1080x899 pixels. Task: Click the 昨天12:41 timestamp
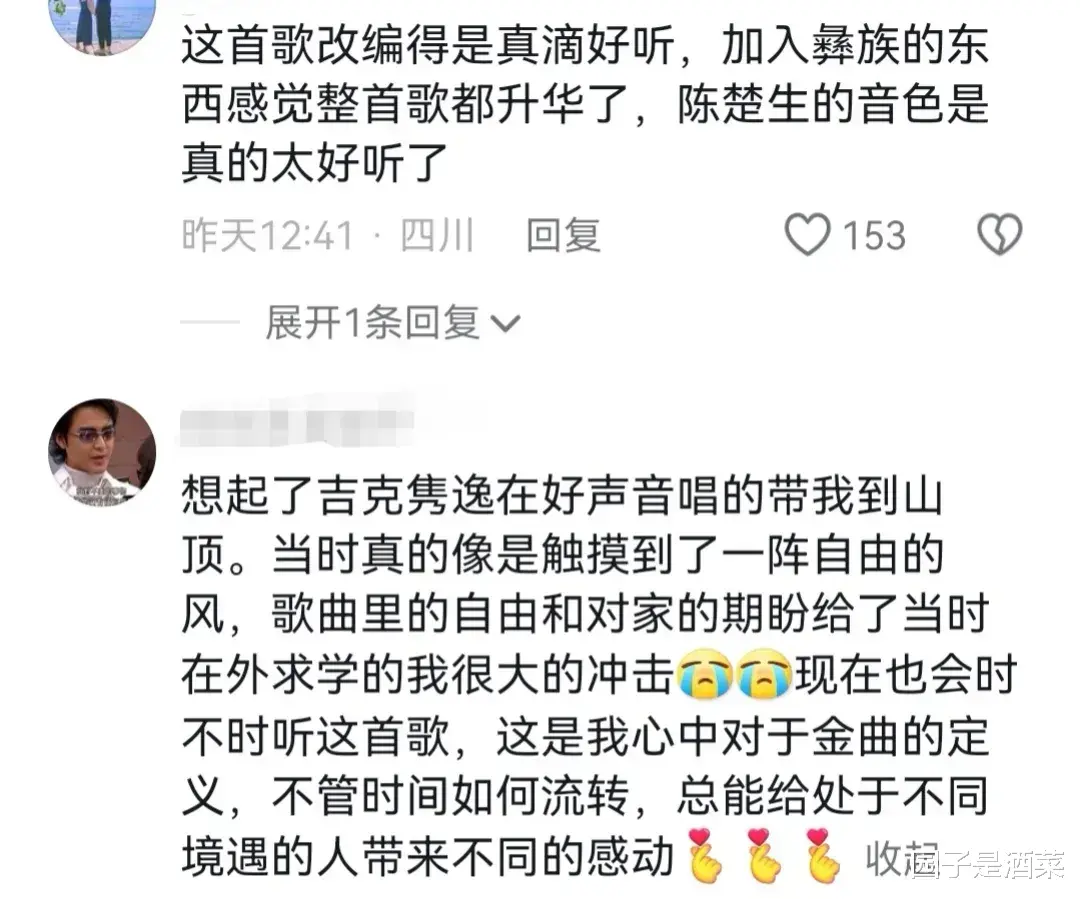pos(268,236)
